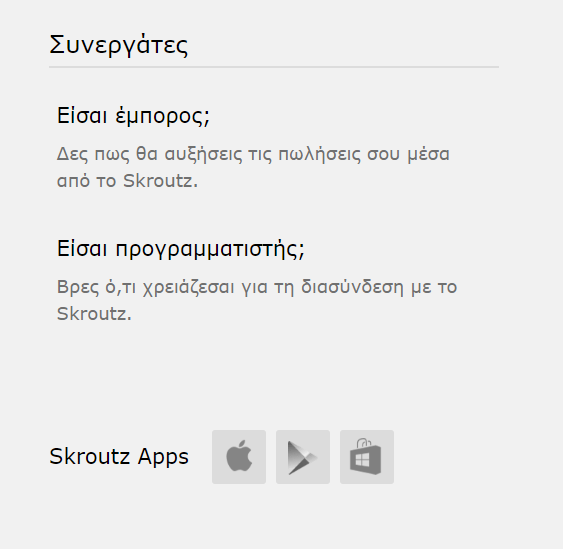The image size is (563, 549).
Task: Click the word διασύνδεση in developer description
Action: tap(352, 287)
